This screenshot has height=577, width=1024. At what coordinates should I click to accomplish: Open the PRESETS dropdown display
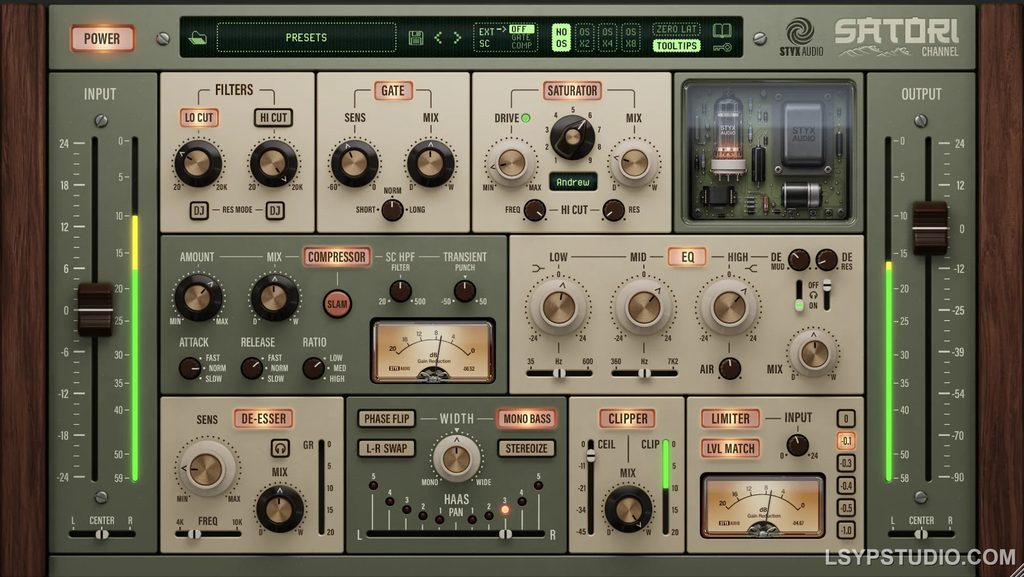[x=306, y=38]
